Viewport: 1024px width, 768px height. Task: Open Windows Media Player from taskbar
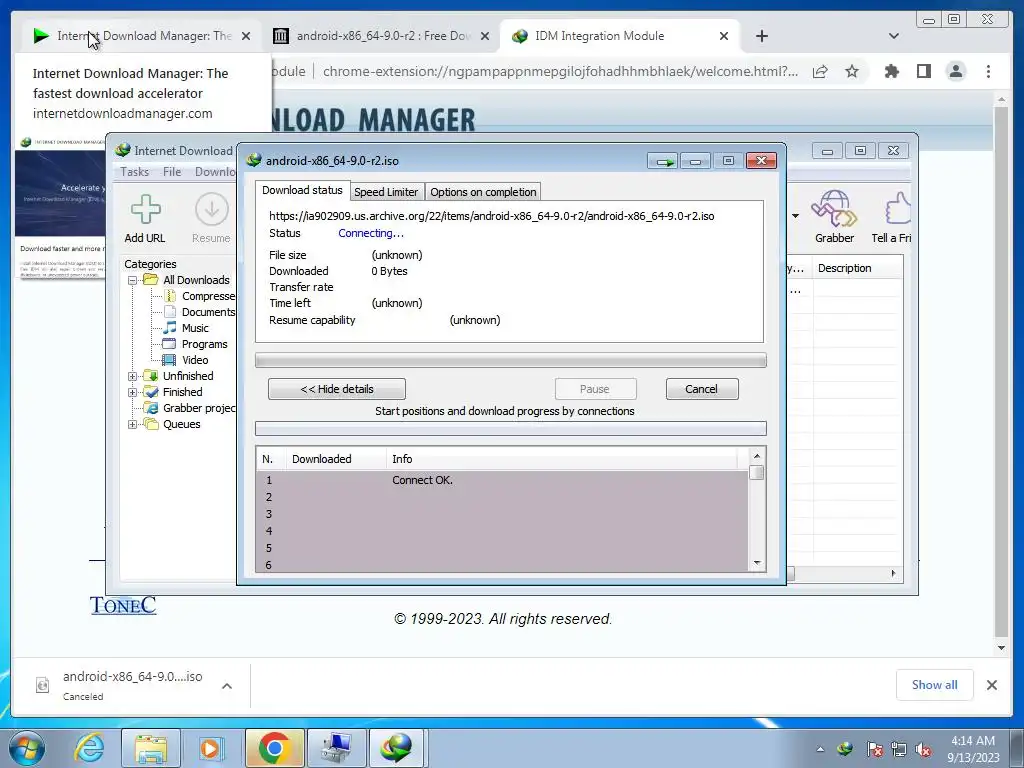210,748
